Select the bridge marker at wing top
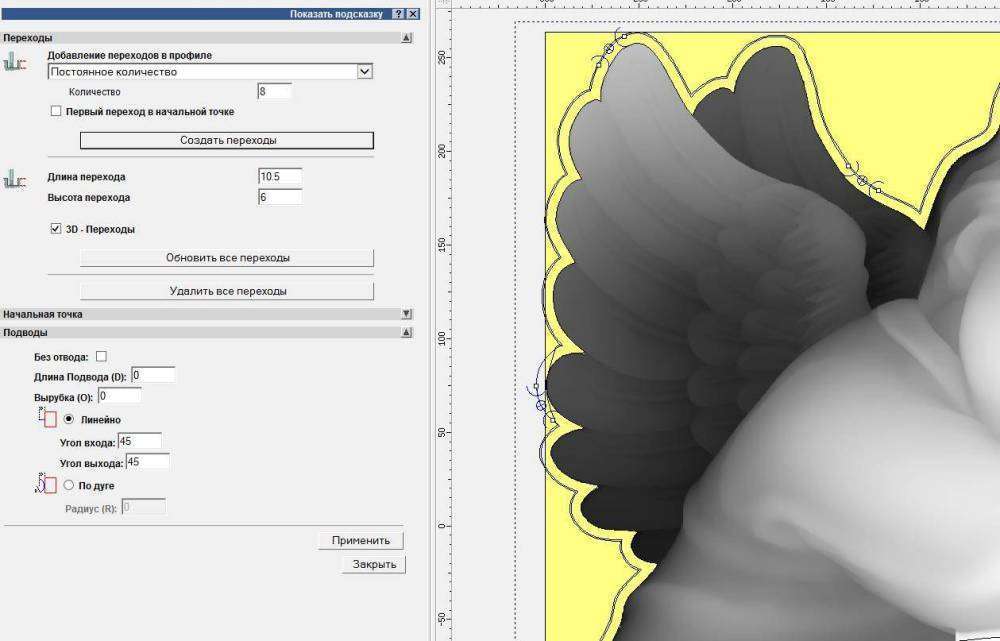This screenshot has width=1000, height=641. click(609, 48)
